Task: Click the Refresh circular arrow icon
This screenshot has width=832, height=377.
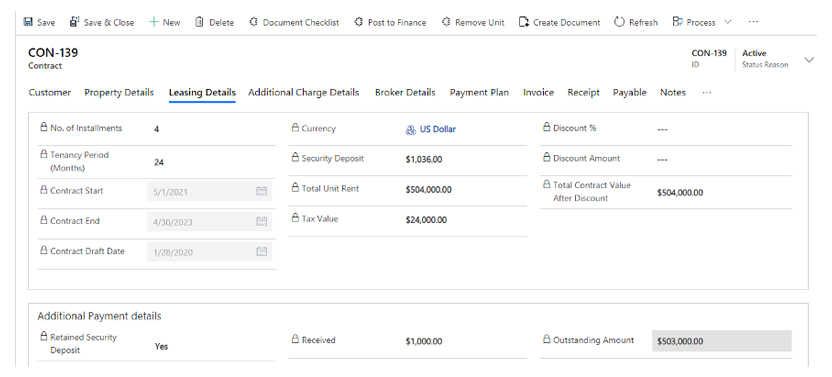Action: pos(619,22)
